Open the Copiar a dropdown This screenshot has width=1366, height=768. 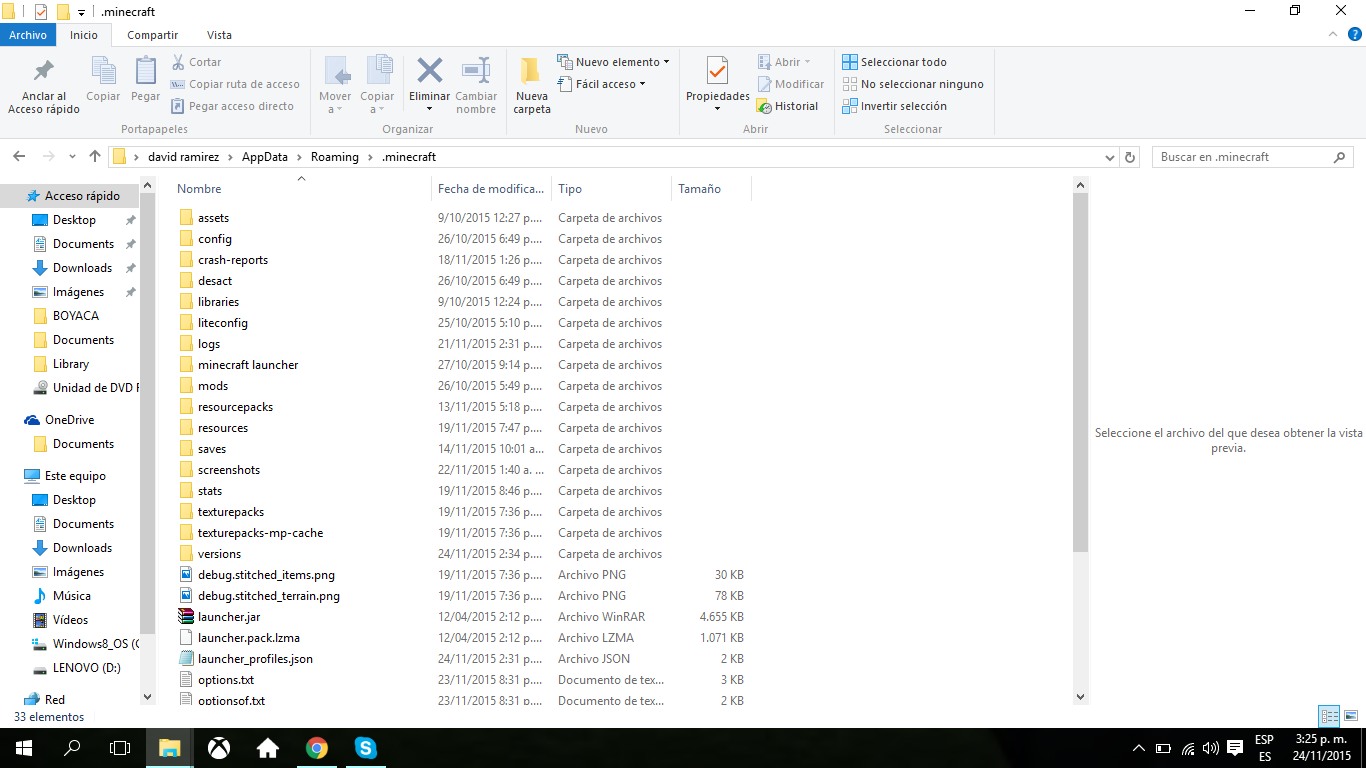(x=377, y=86)
